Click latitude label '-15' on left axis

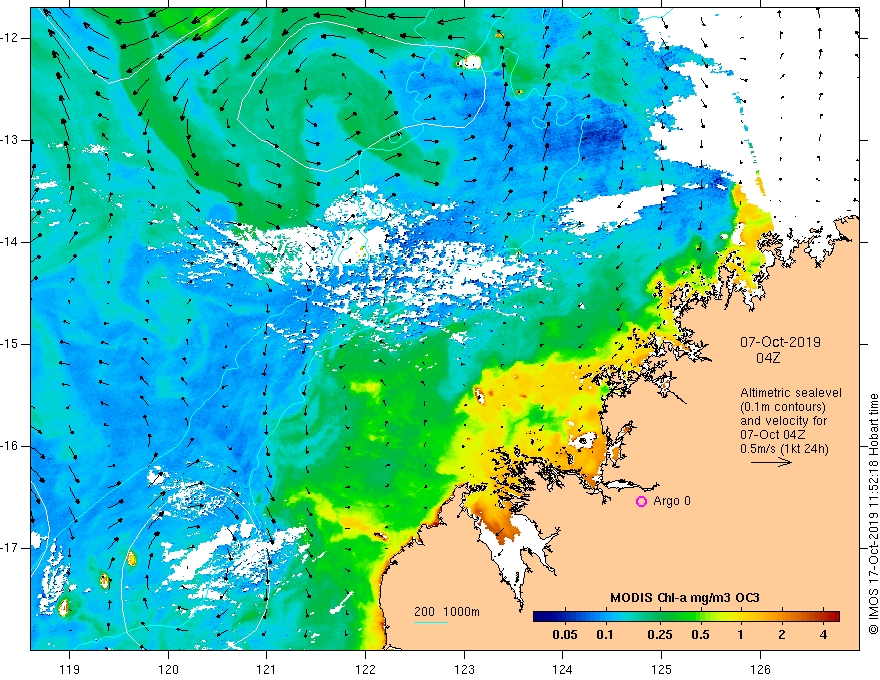point(10,344)
